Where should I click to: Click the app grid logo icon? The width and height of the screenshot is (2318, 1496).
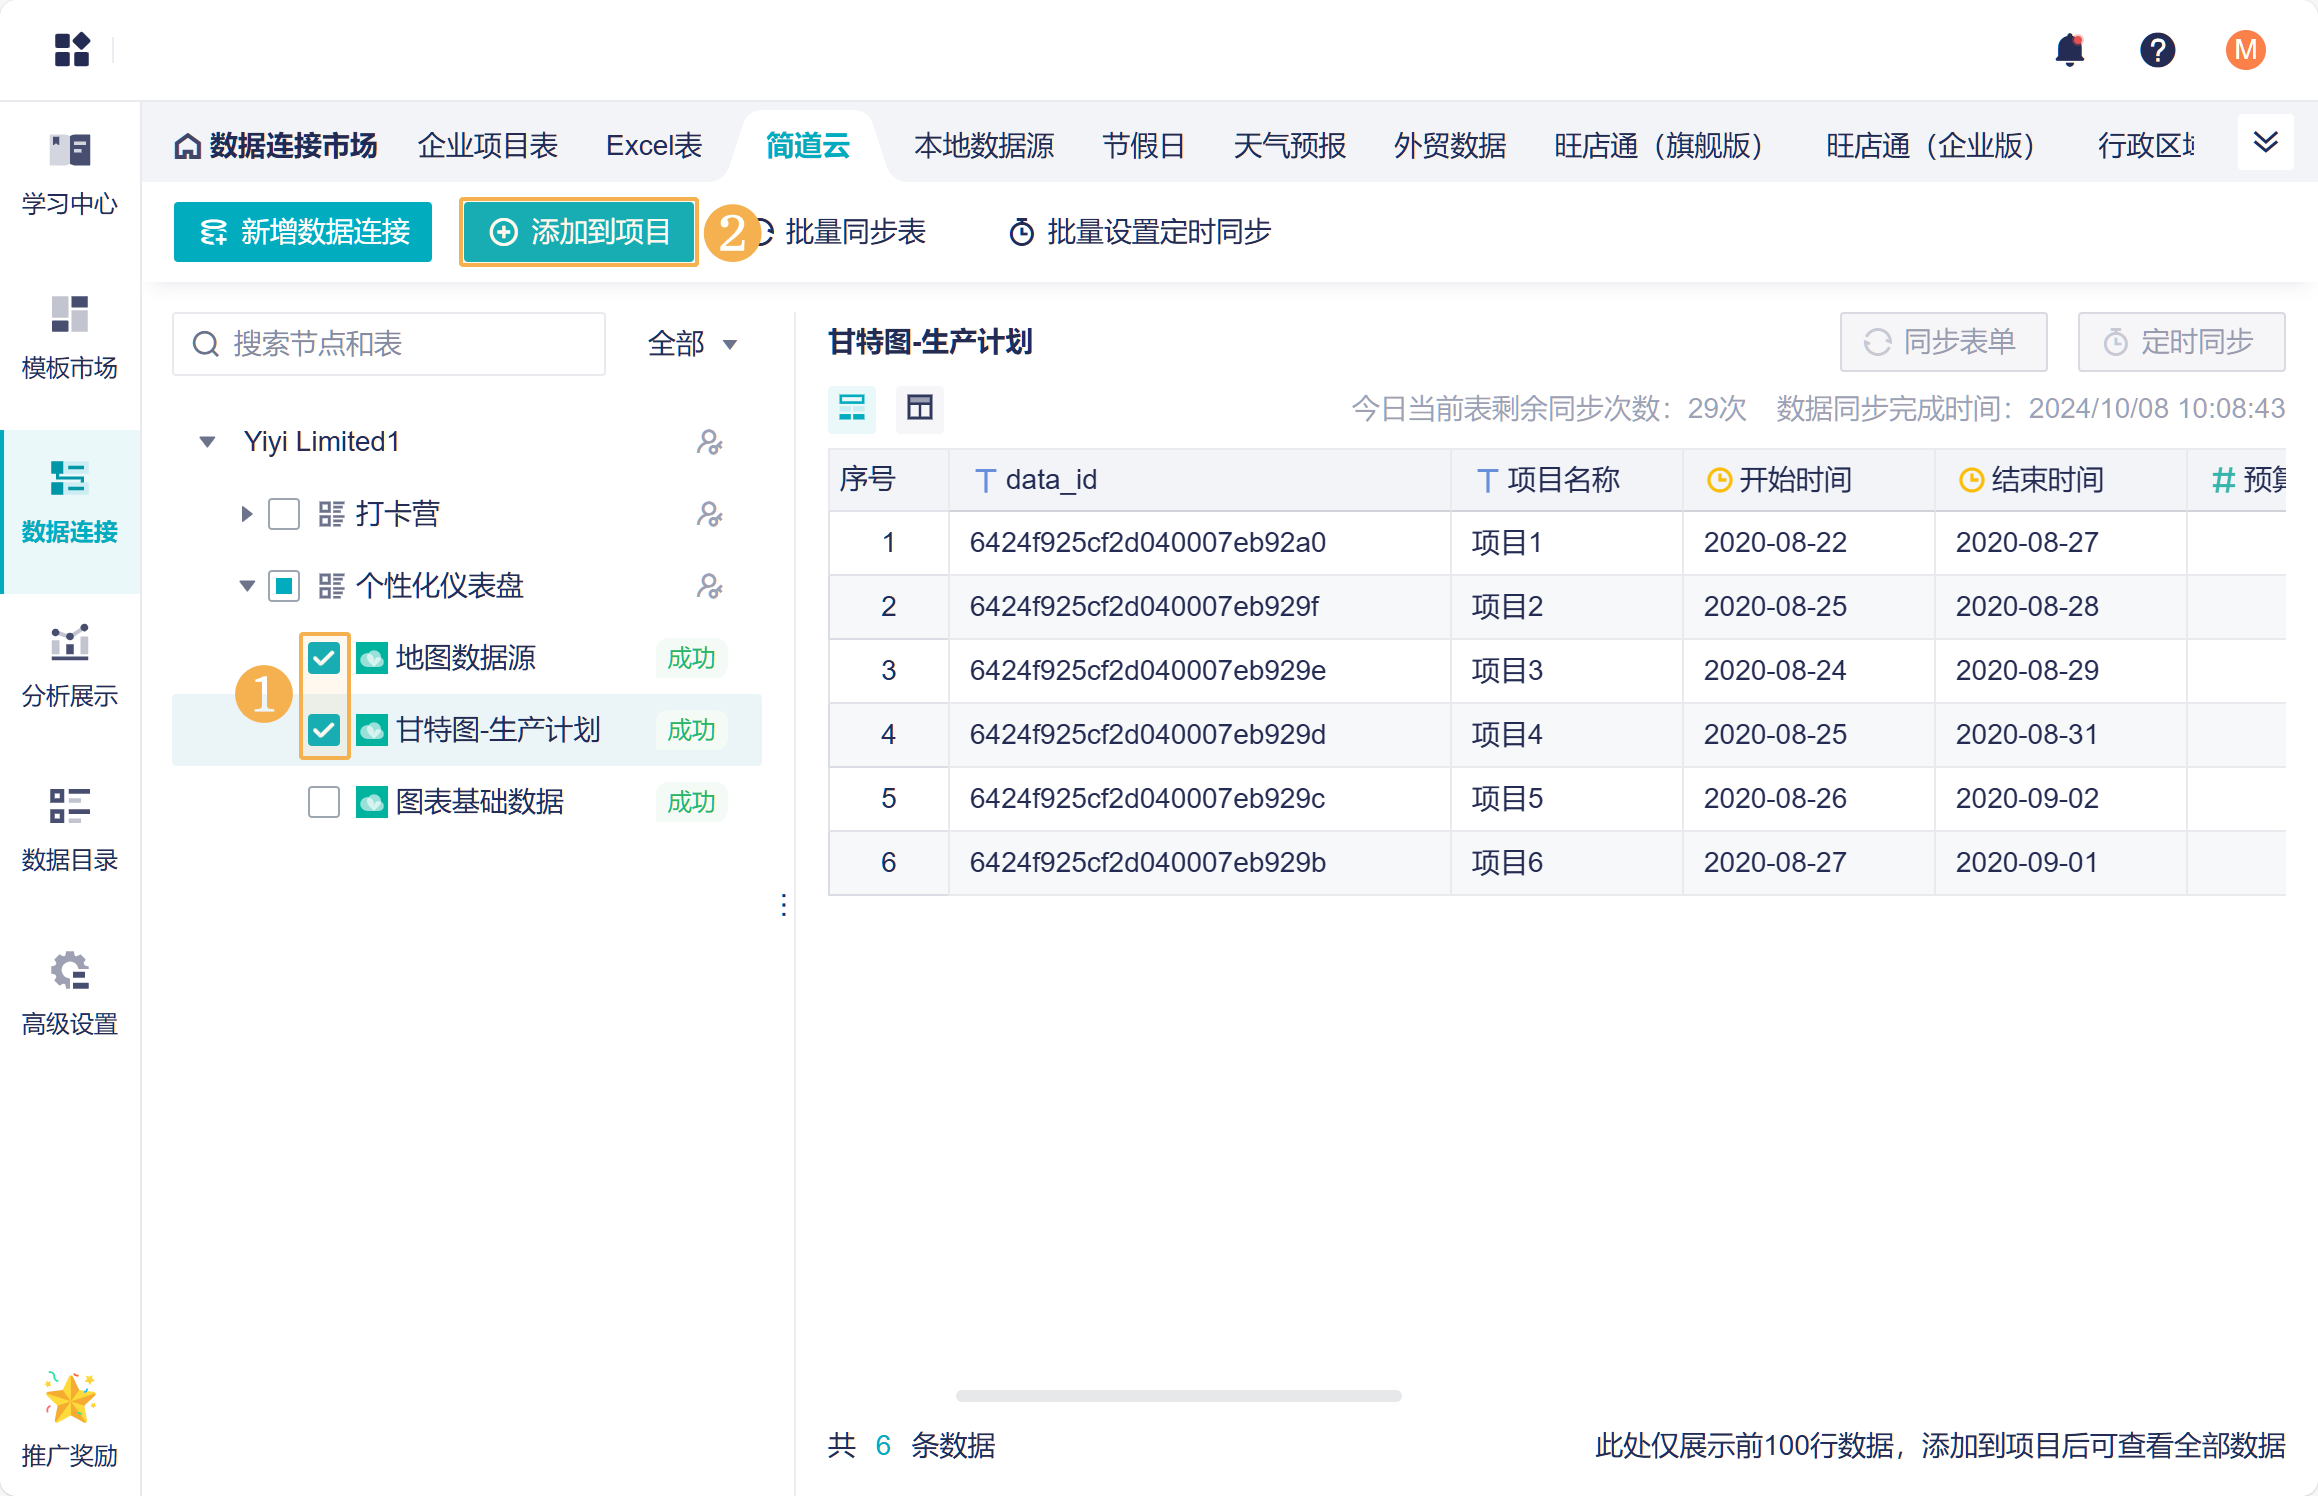pos(72,50)
